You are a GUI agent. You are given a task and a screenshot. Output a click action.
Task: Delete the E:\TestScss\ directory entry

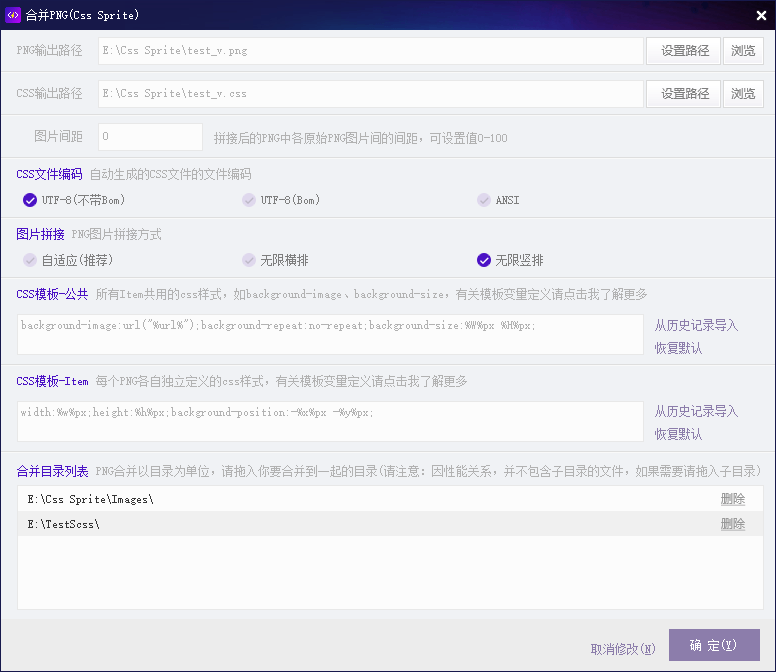coord(732,524)
